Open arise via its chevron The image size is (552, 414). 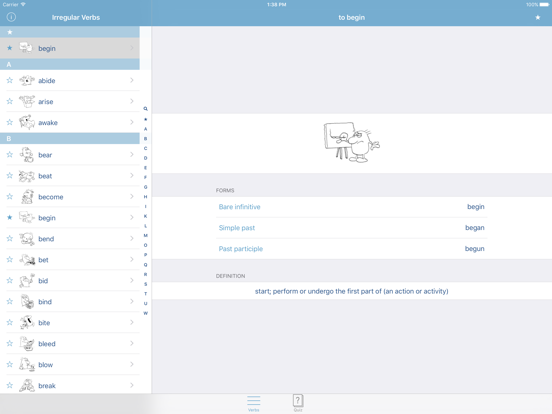pyautogui.click(x=132, y=101)
